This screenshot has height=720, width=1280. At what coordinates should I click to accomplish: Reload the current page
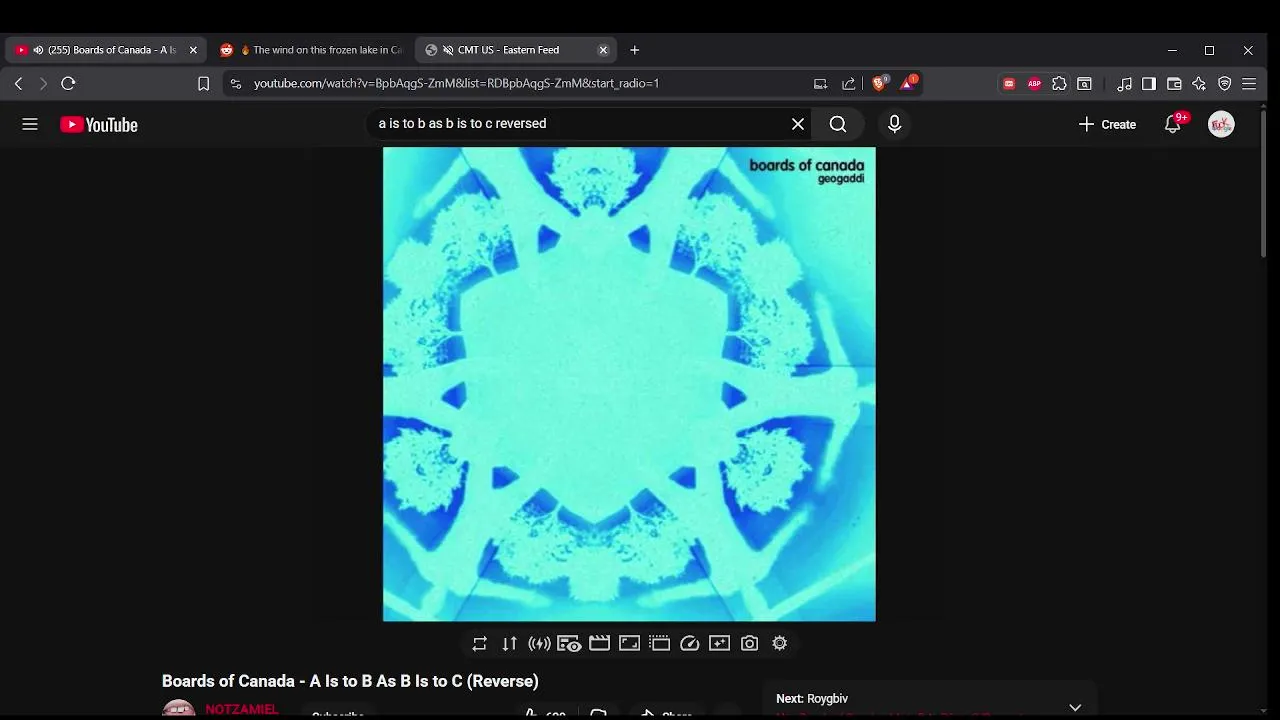click(x=68, y=84)
